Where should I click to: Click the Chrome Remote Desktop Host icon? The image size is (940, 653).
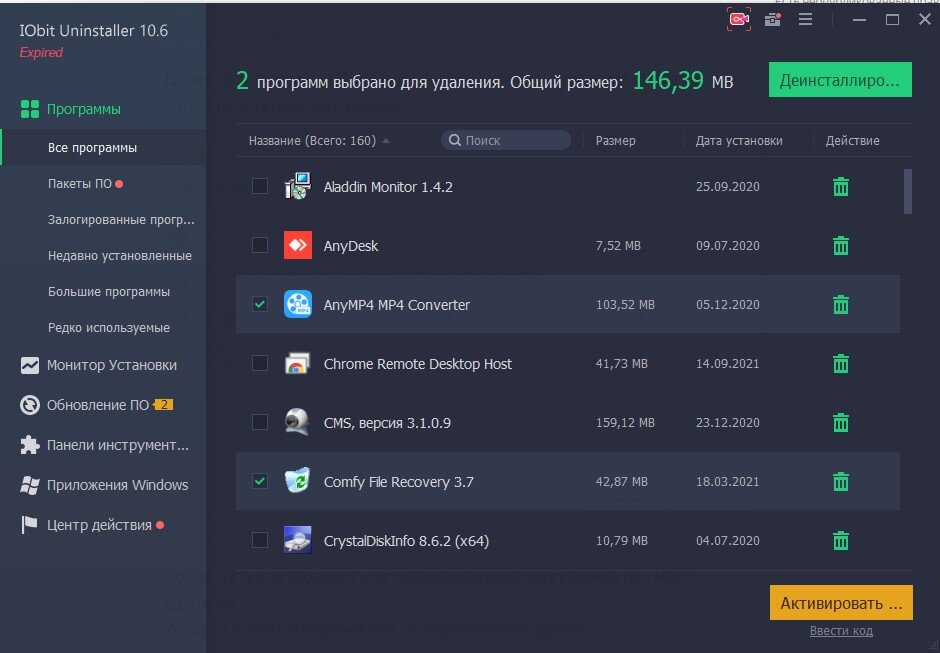[297, 363]
